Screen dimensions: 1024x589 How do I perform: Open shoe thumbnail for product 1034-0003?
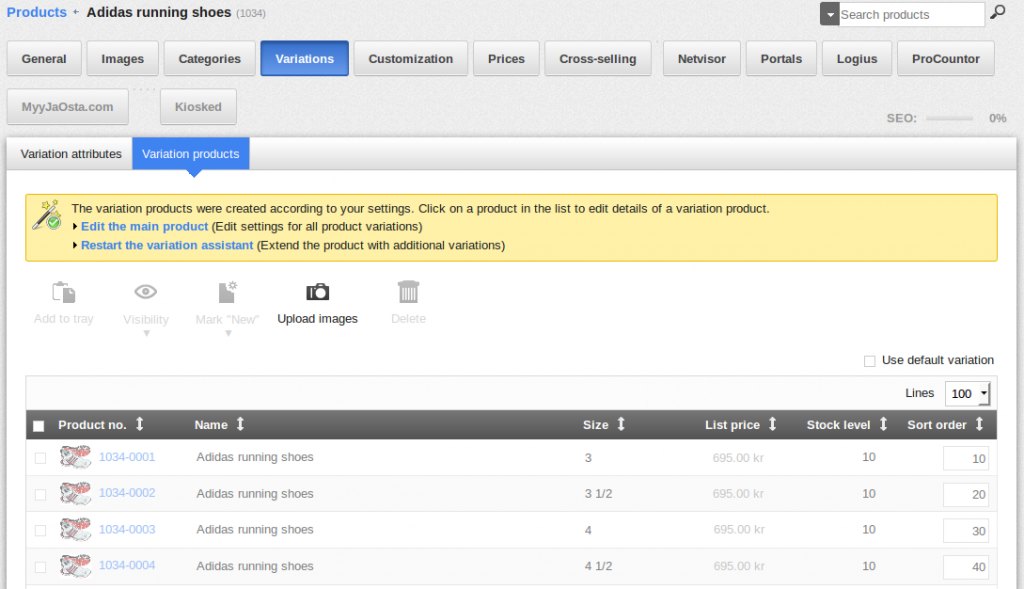pos(75,530)
